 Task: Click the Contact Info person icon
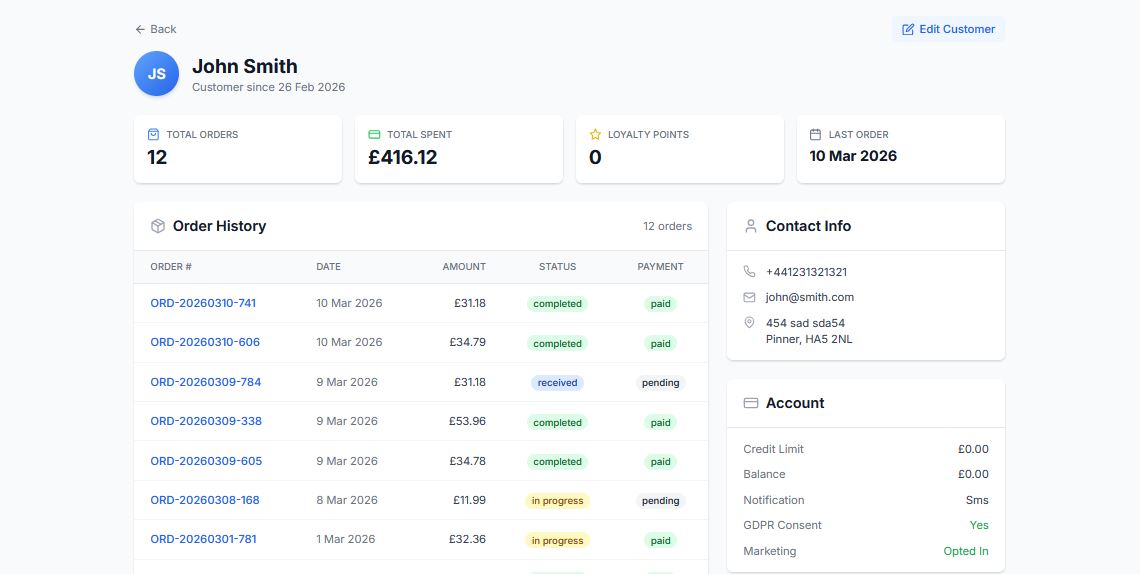click(x=751, y=226)
